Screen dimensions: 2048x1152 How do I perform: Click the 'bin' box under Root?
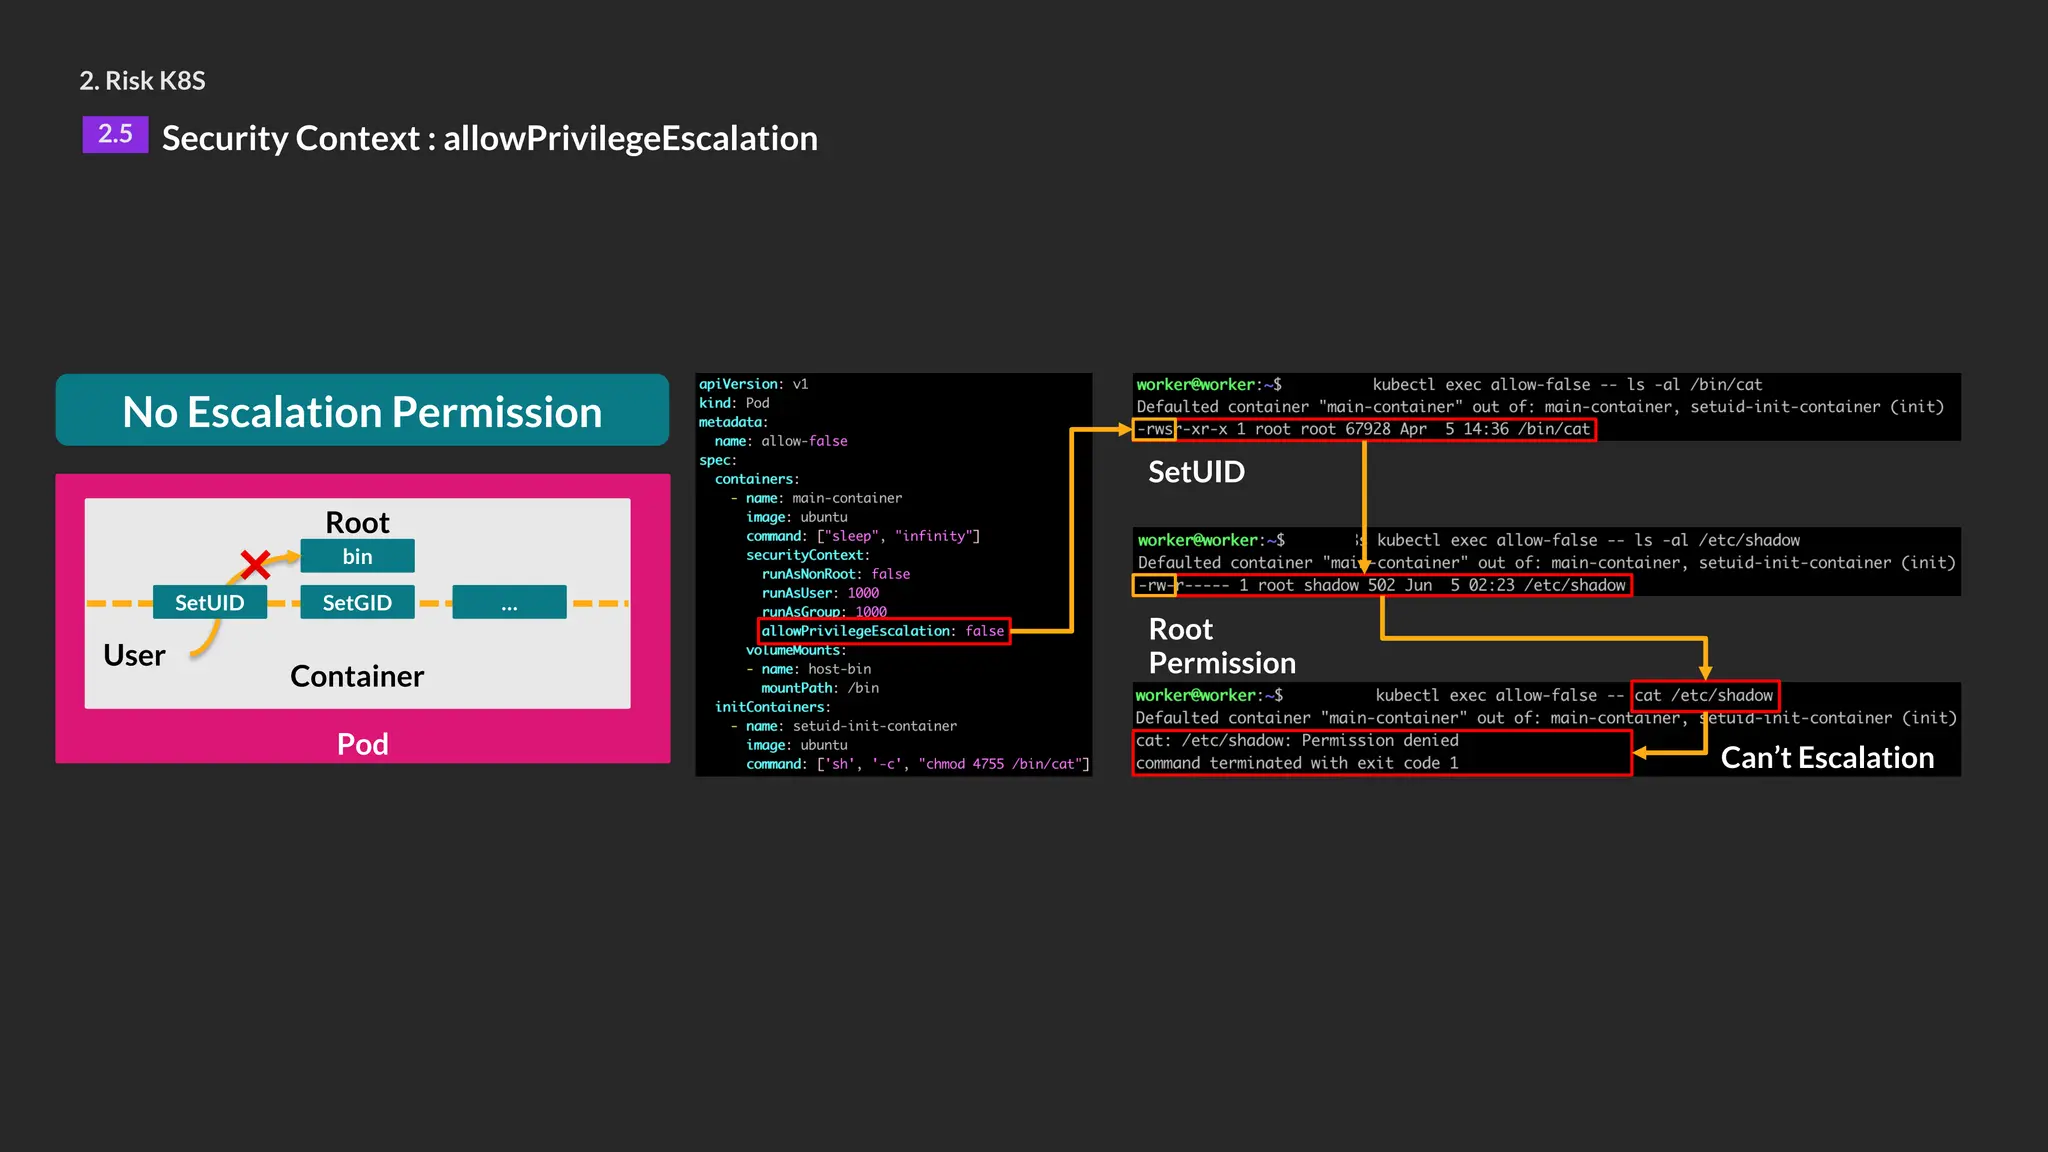click(x=357, y=556)
